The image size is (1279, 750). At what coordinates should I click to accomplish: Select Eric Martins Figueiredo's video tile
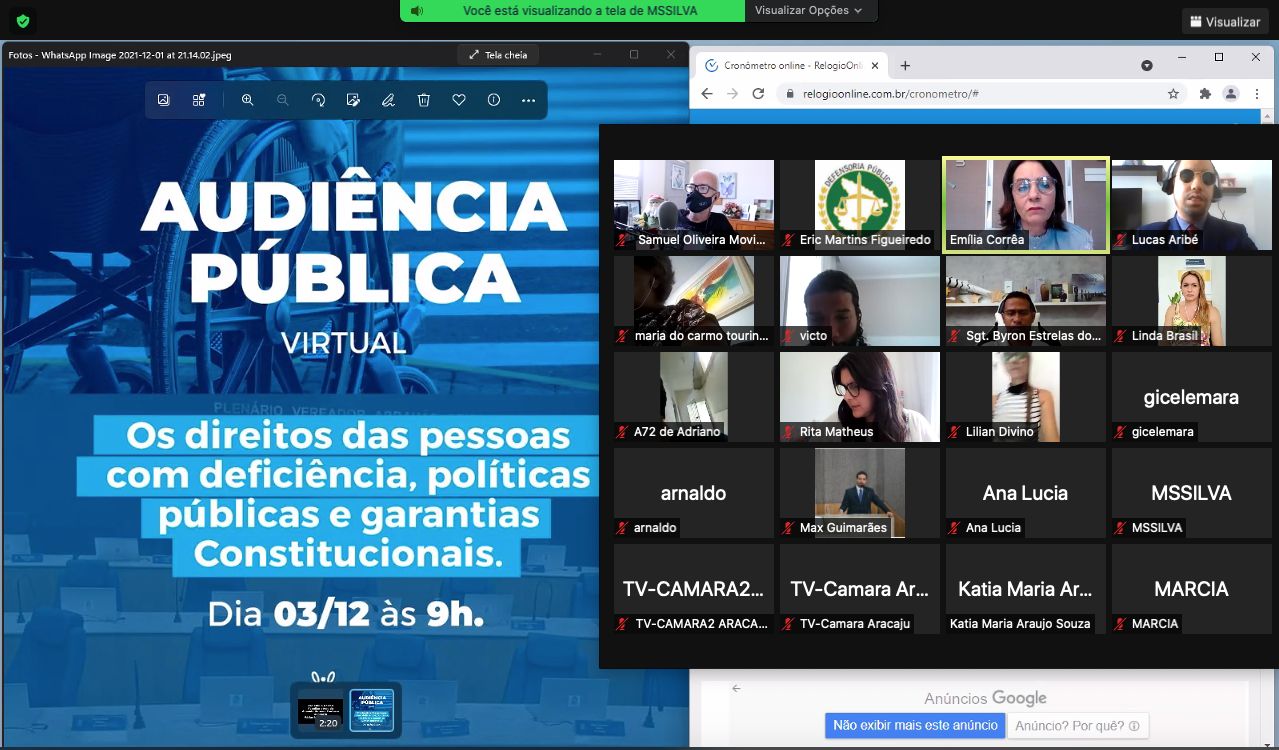coord(860,205)
